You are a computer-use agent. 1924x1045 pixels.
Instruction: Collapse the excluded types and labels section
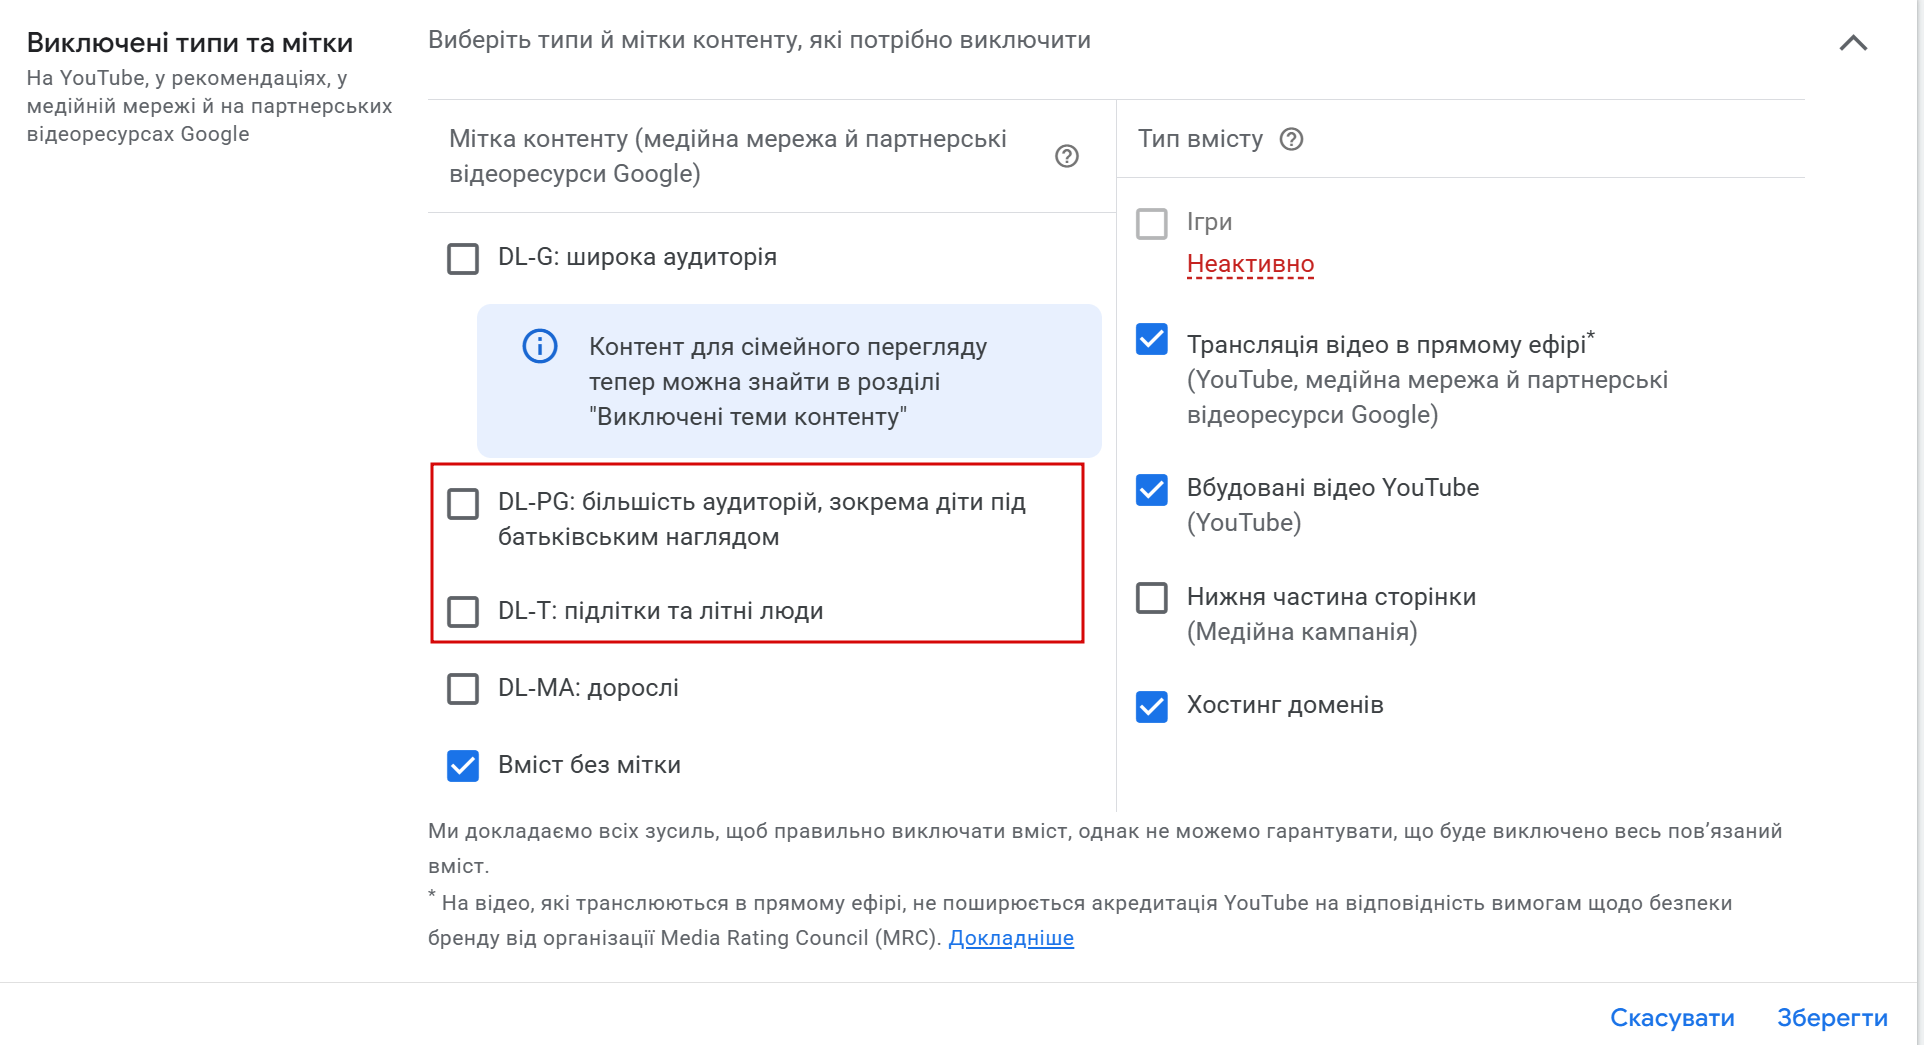(x=1853, y=43)
